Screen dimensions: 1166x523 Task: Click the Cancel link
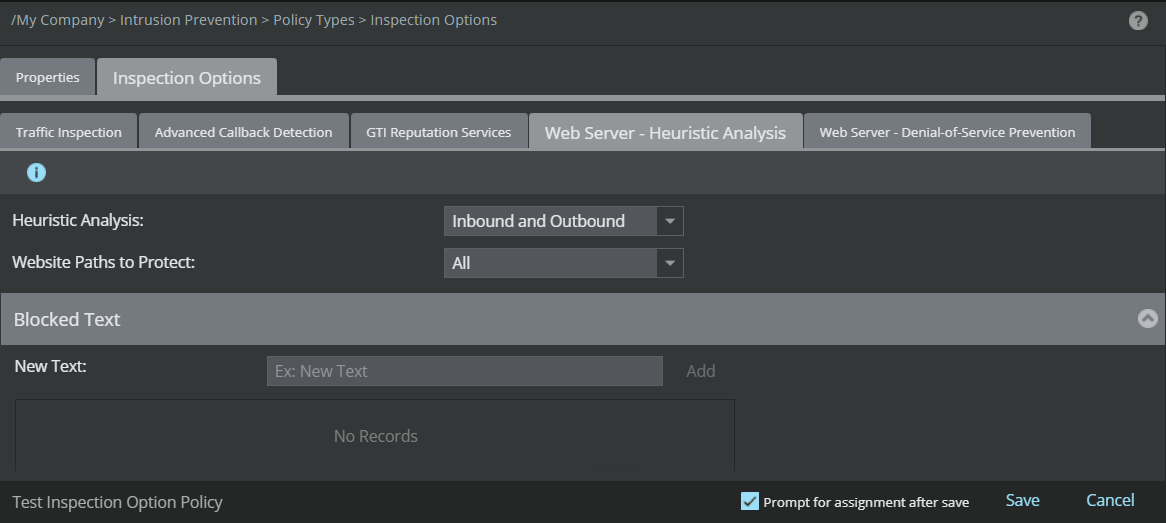point(1110,500)
